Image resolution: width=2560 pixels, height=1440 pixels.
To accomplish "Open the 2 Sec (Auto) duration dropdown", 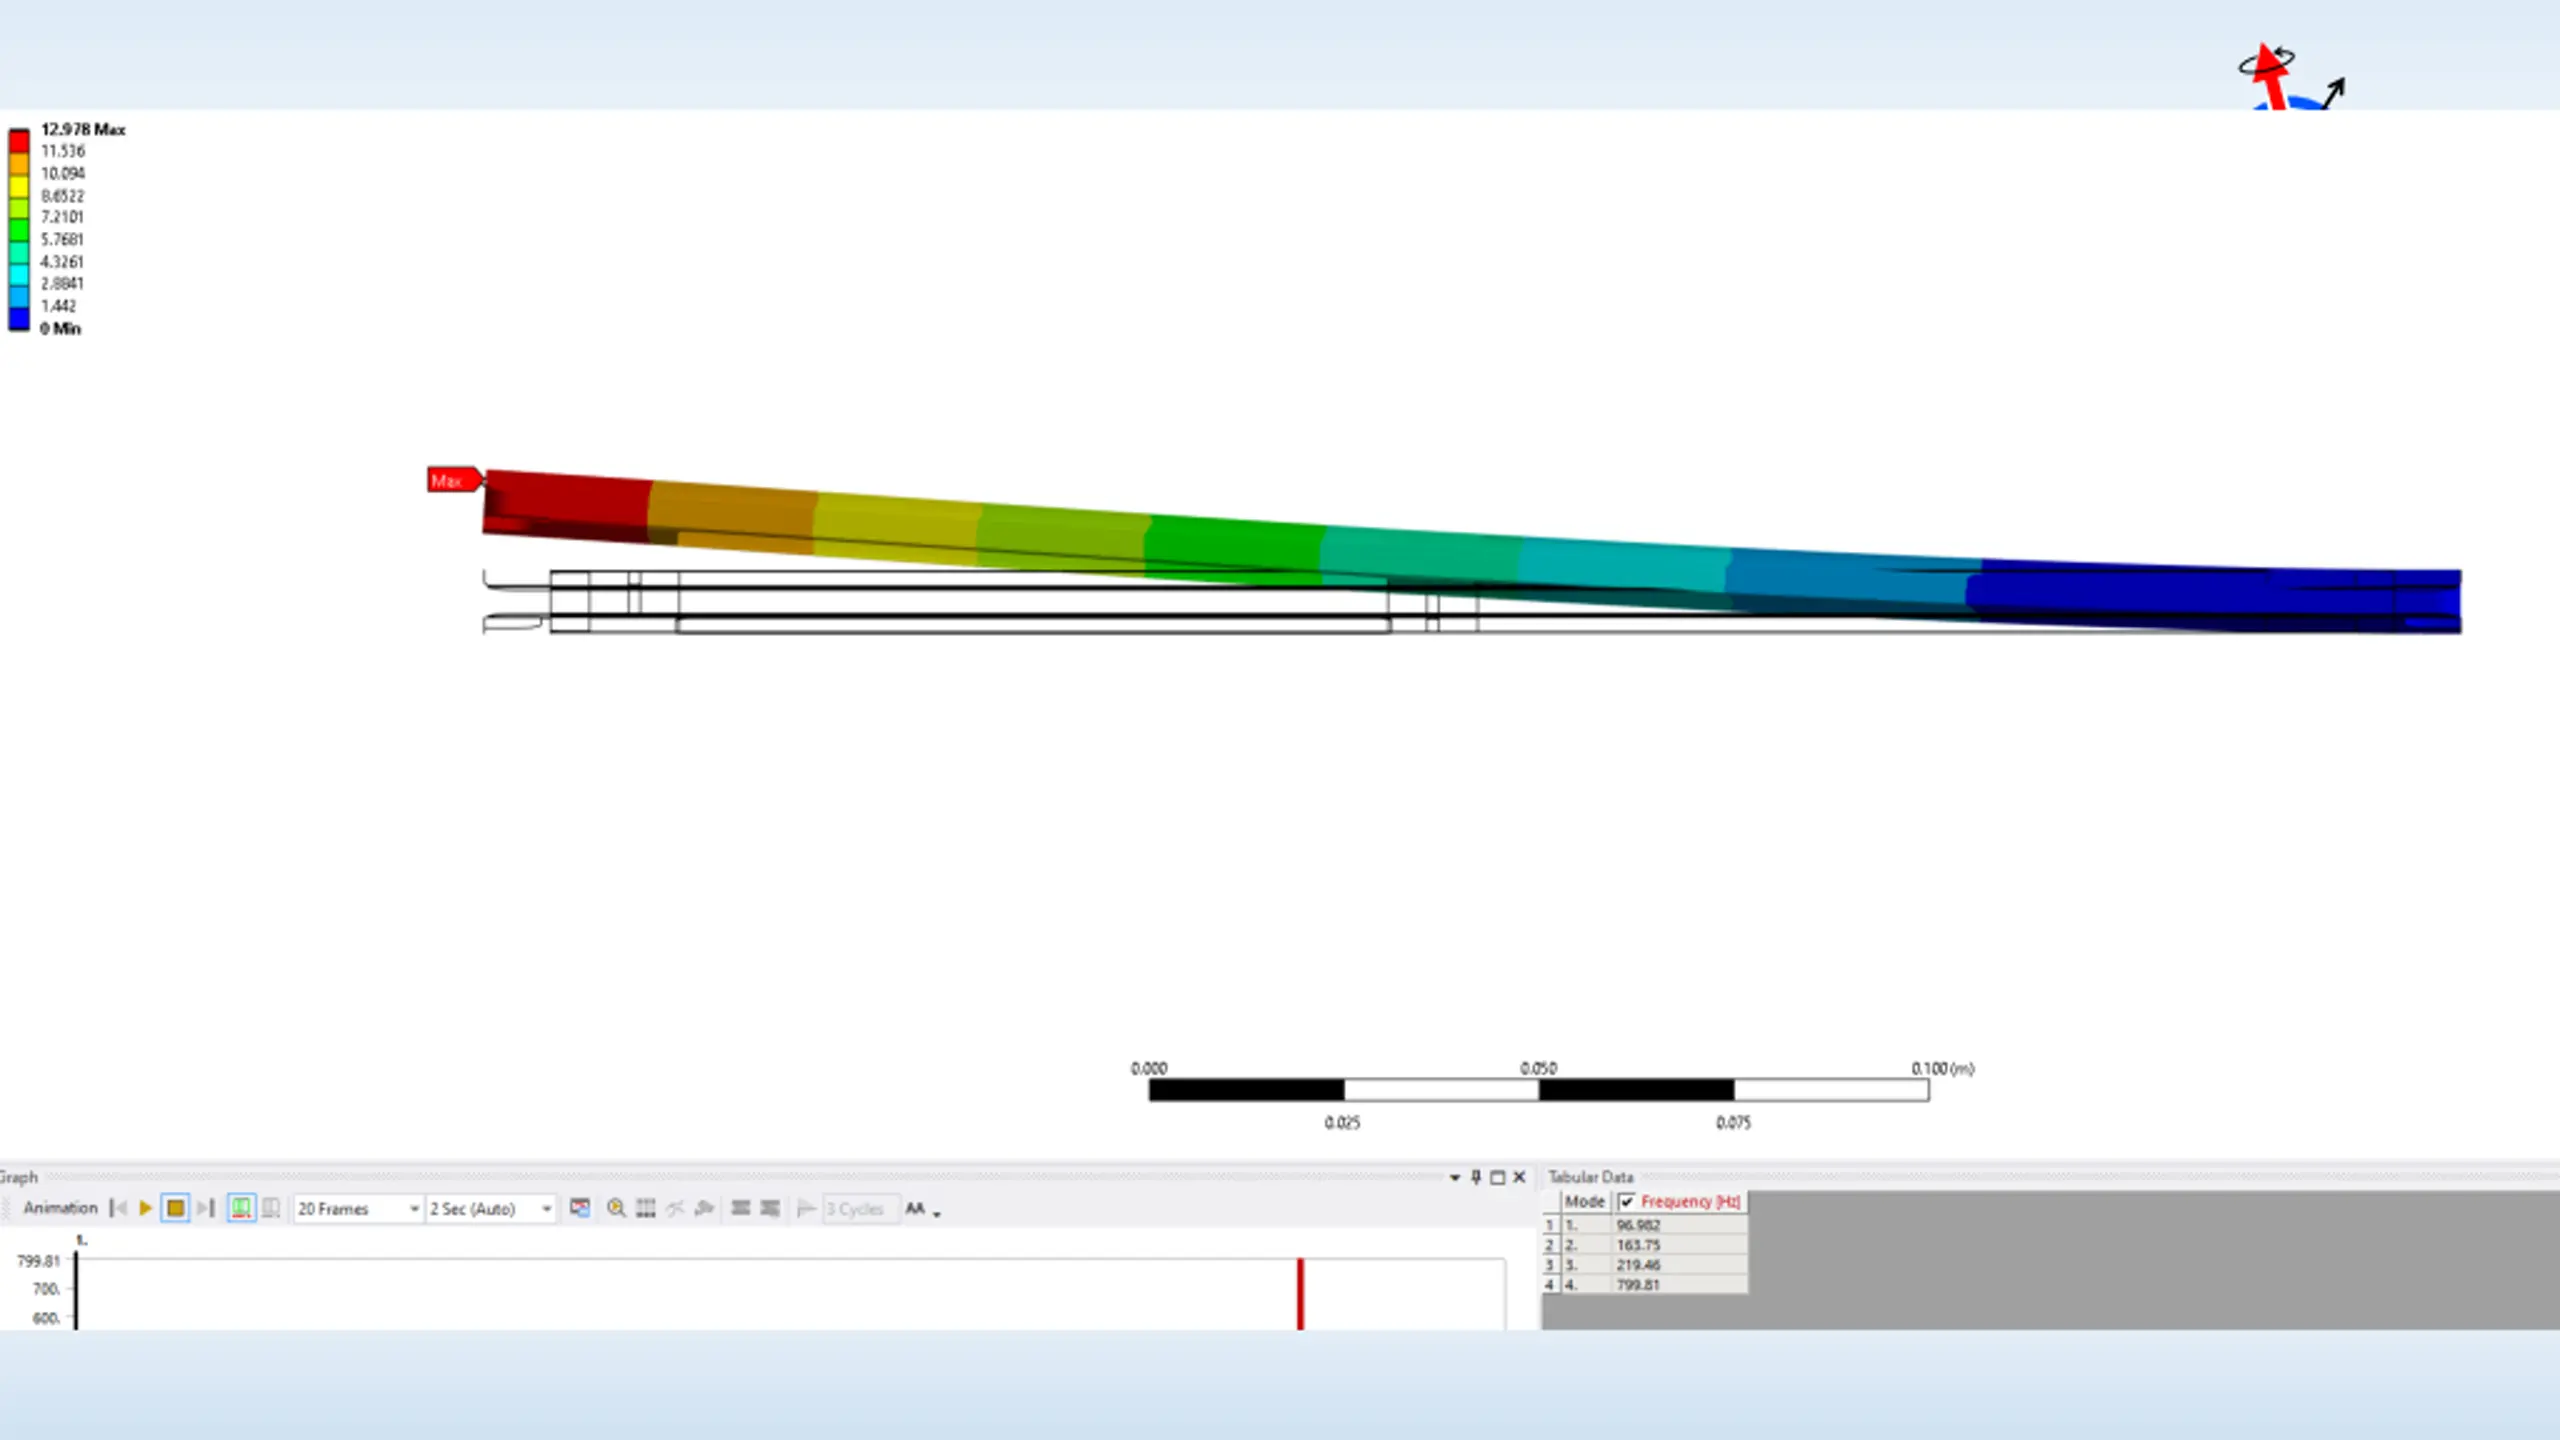I will click(x=546, y=1209).
